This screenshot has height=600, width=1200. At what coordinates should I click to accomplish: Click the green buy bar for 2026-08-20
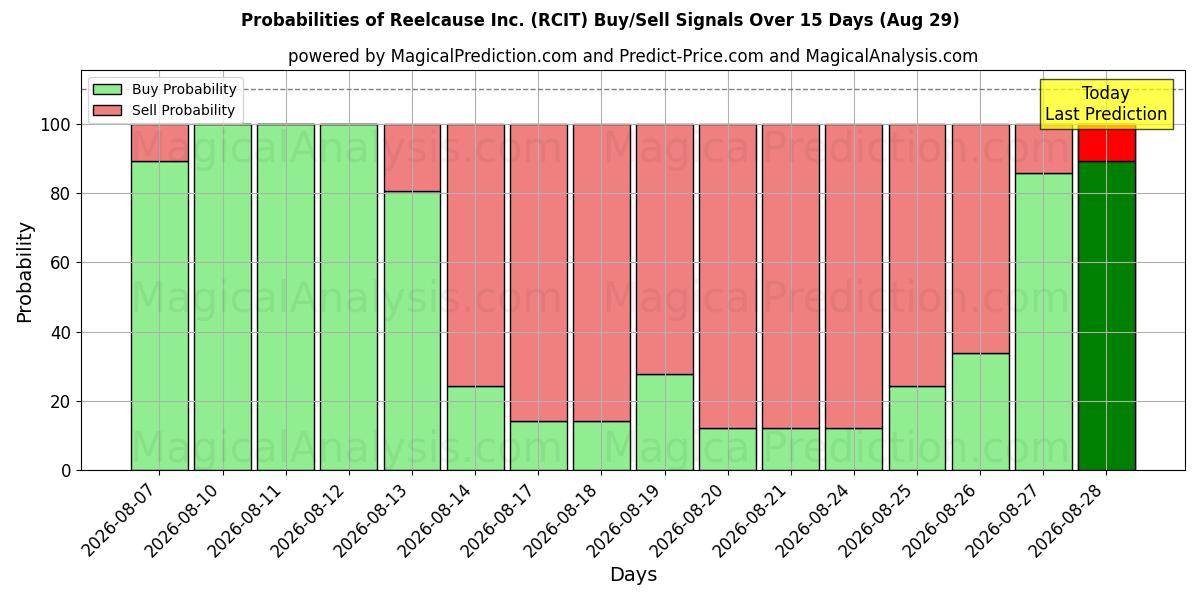click(728, 449)
